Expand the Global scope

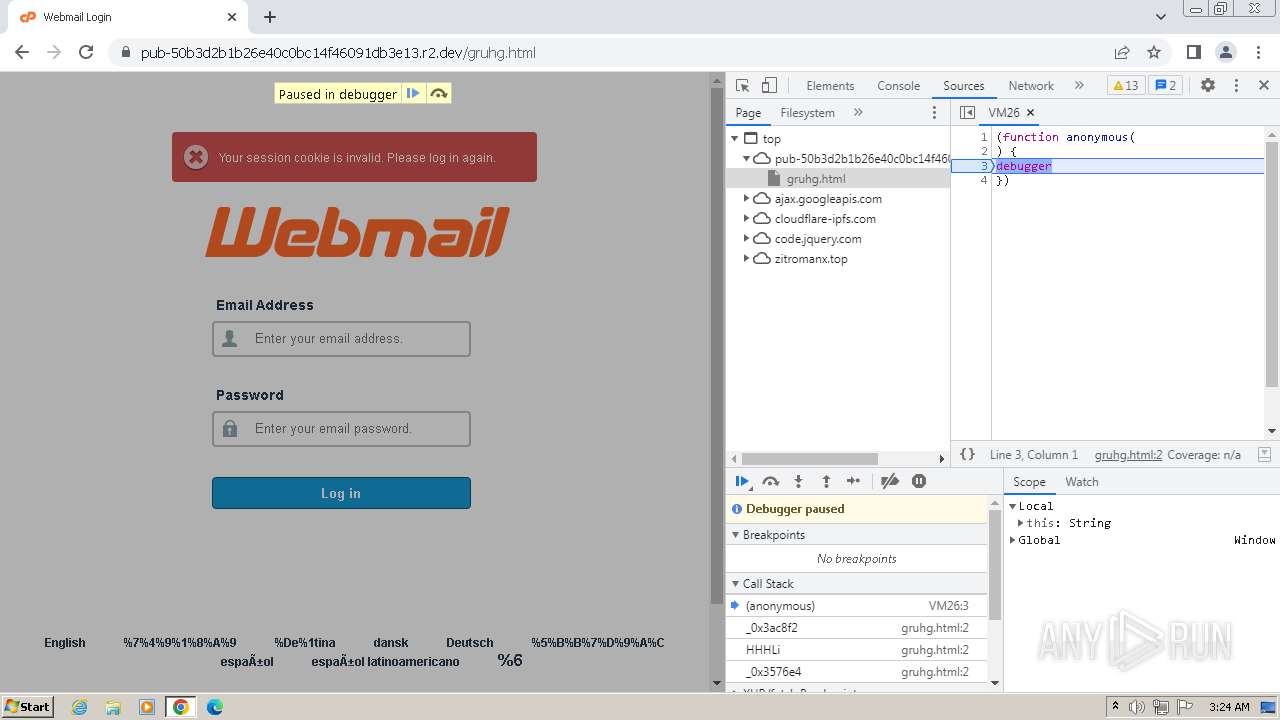[1013, 540]
